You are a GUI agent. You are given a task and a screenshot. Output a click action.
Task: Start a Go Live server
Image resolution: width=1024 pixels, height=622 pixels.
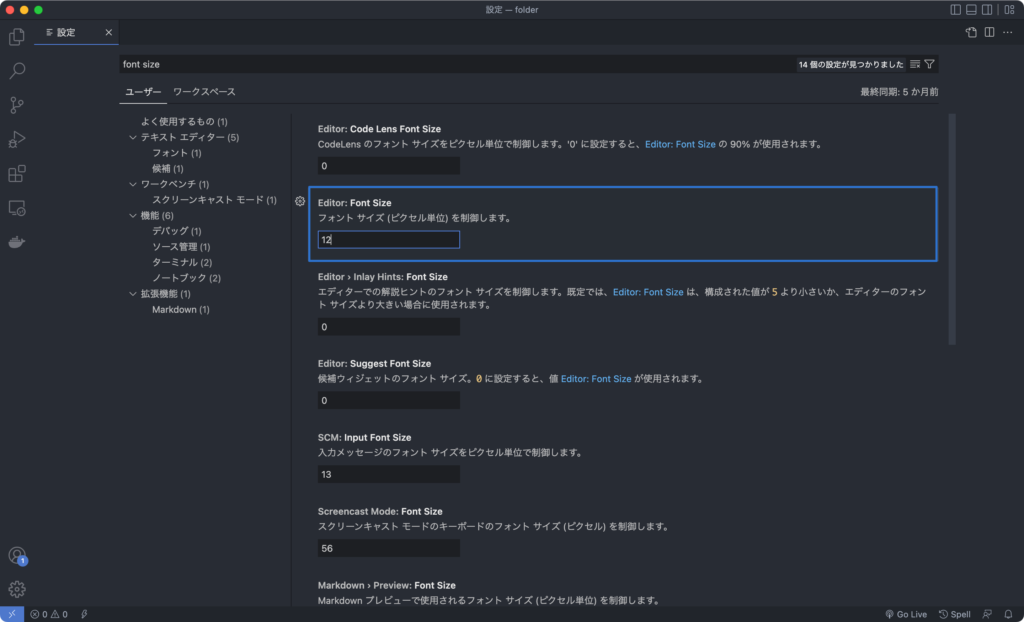[908, 614]
